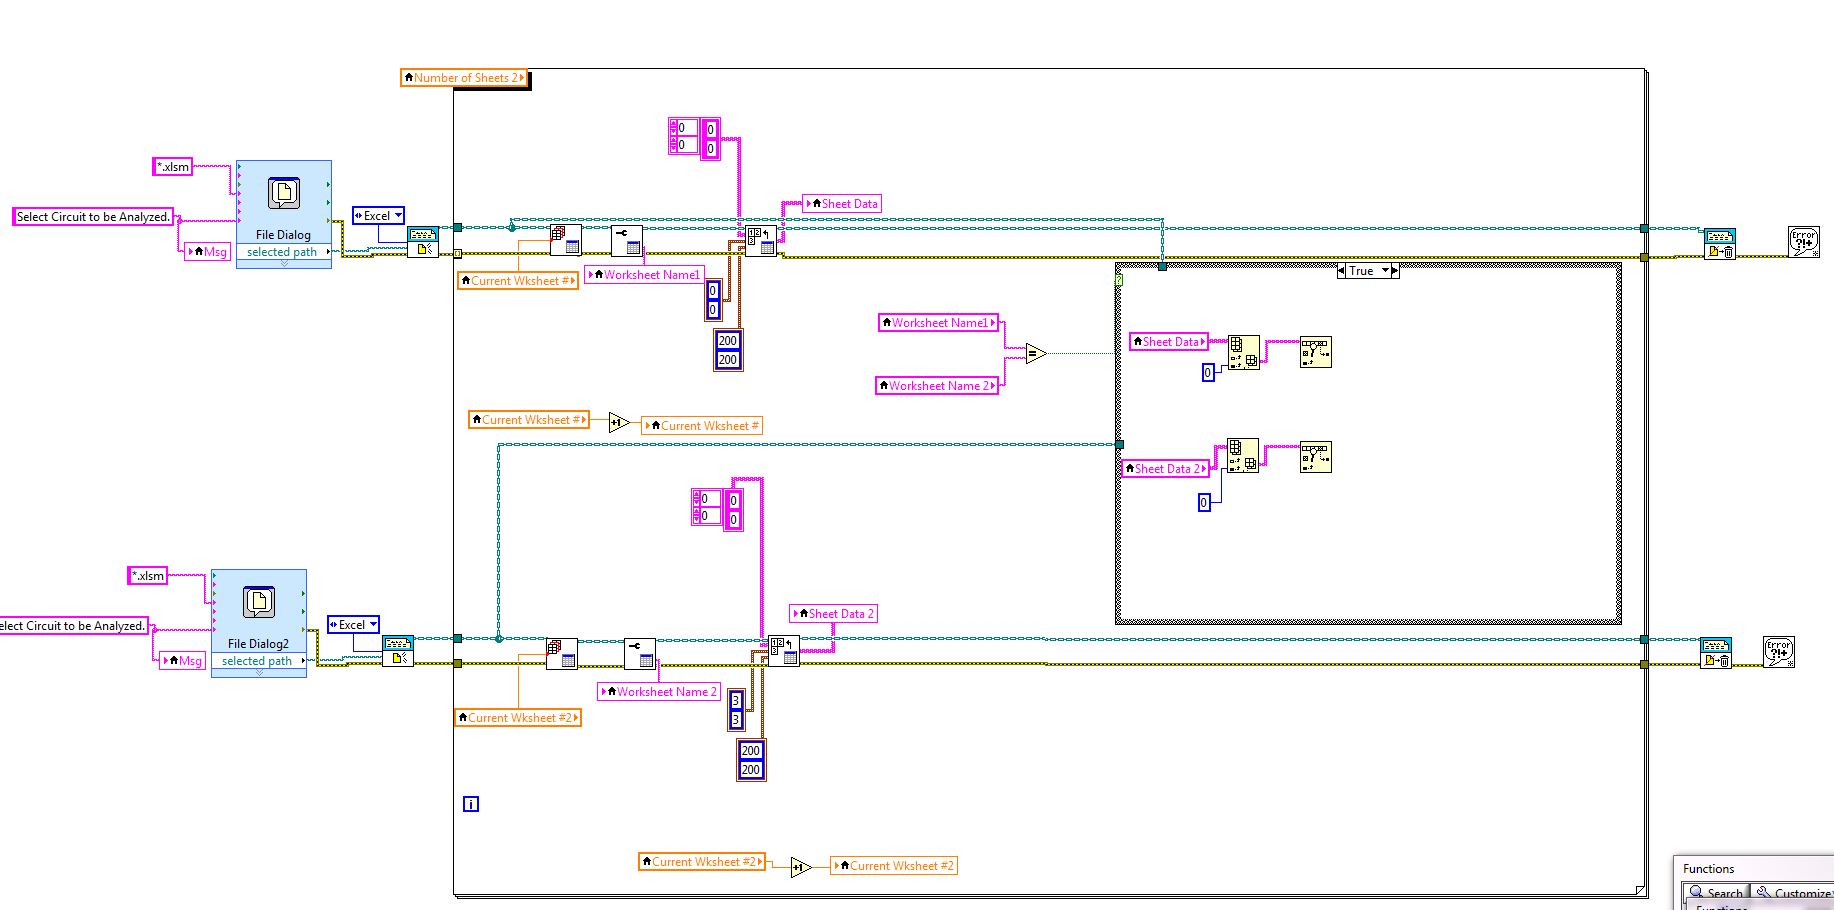The height and width of the screenshot is (910, 1834).
Task: Click the bottom Select Circuit to be Analyzed constant
Action: [x=72, y=626]
